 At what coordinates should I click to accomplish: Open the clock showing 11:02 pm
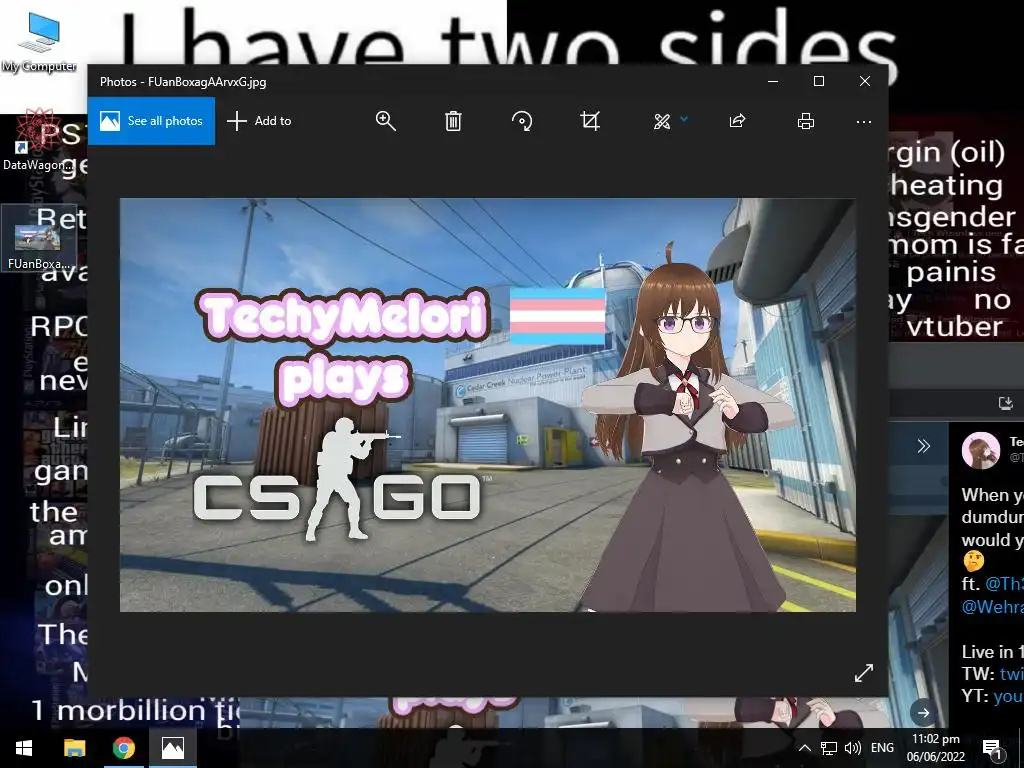(936, 748)
